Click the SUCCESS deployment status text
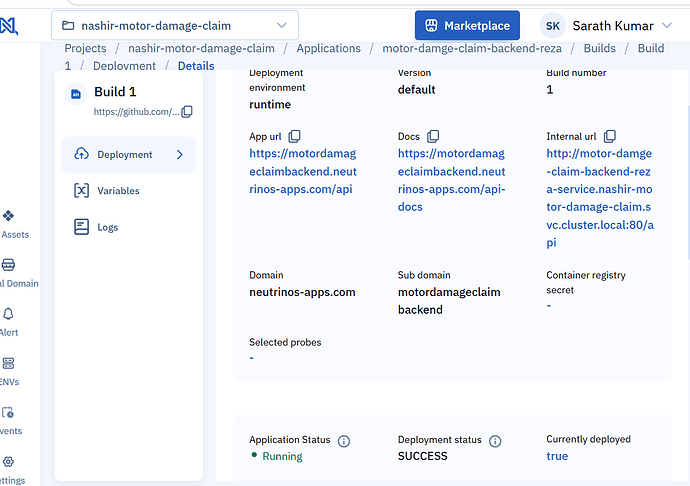690x486 pixels. [x=422, y=456]
